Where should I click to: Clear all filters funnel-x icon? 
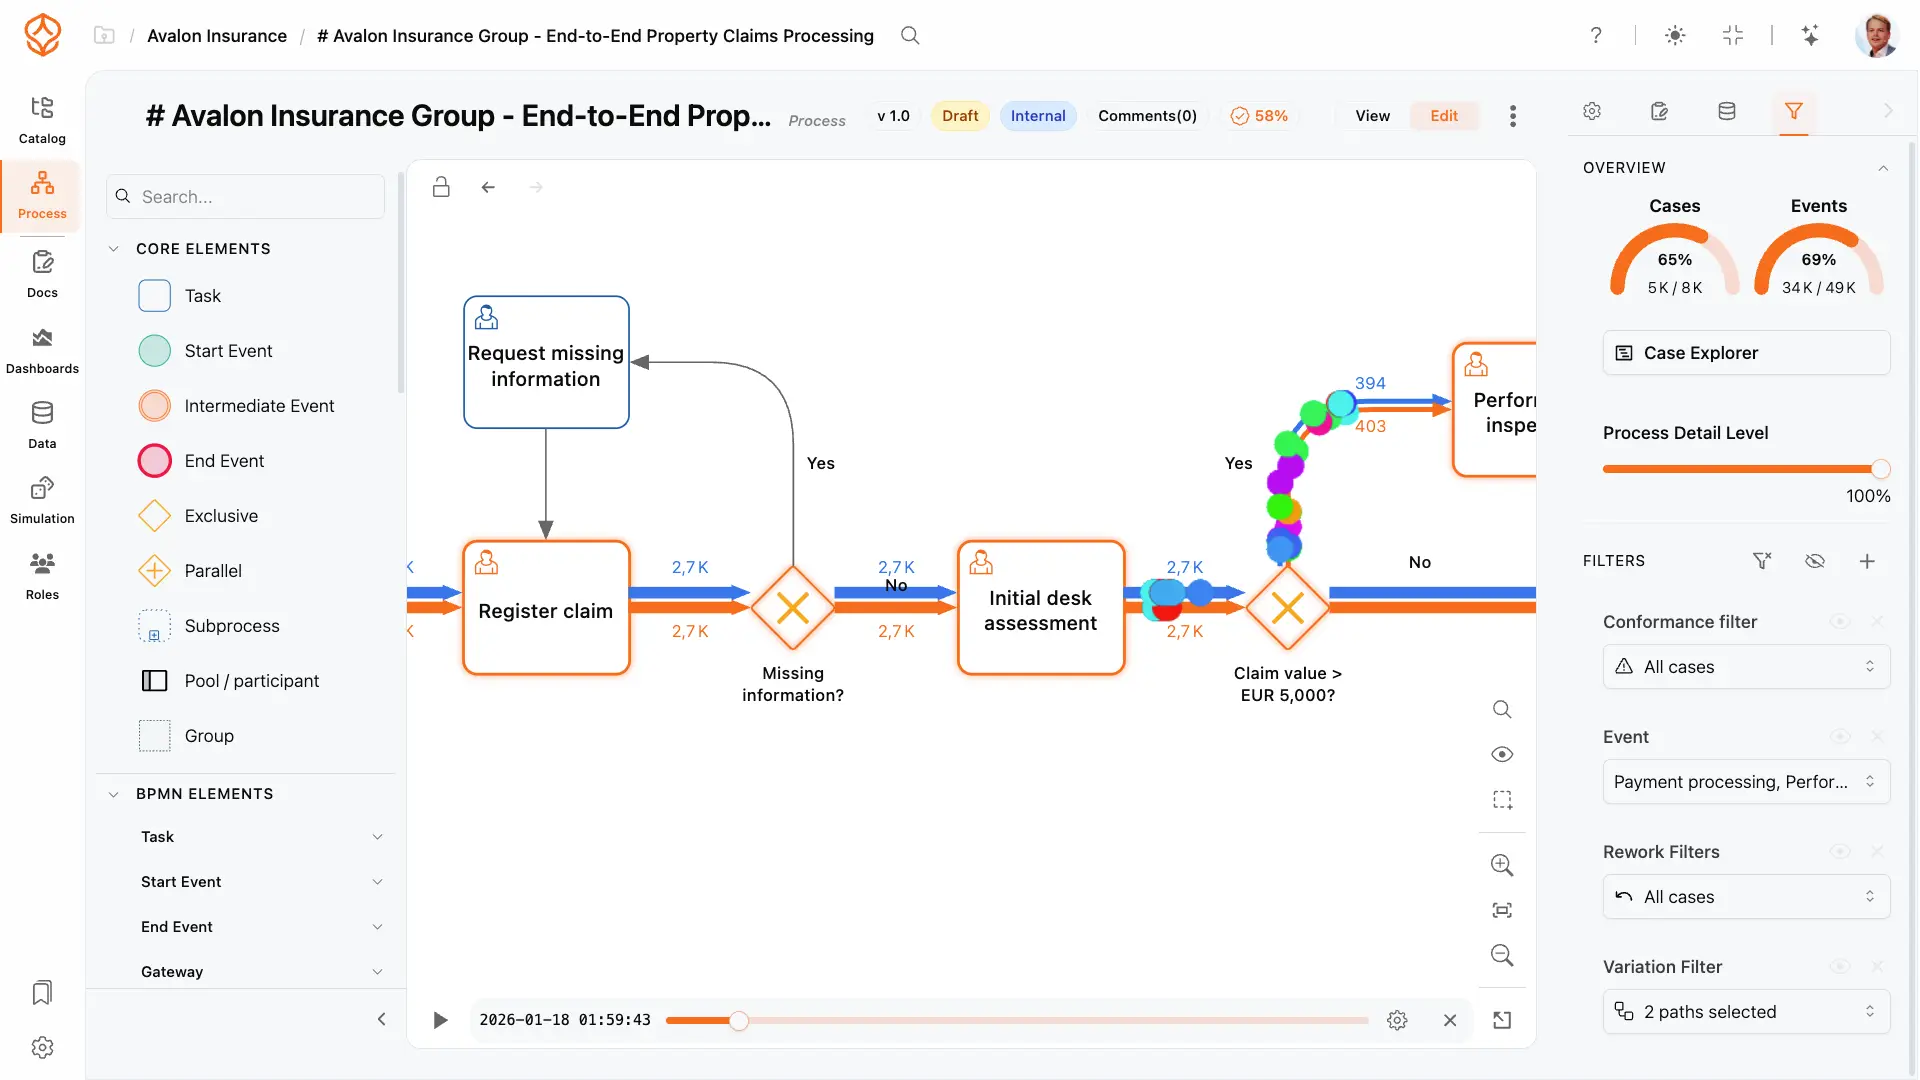(x=1762, y=561)
